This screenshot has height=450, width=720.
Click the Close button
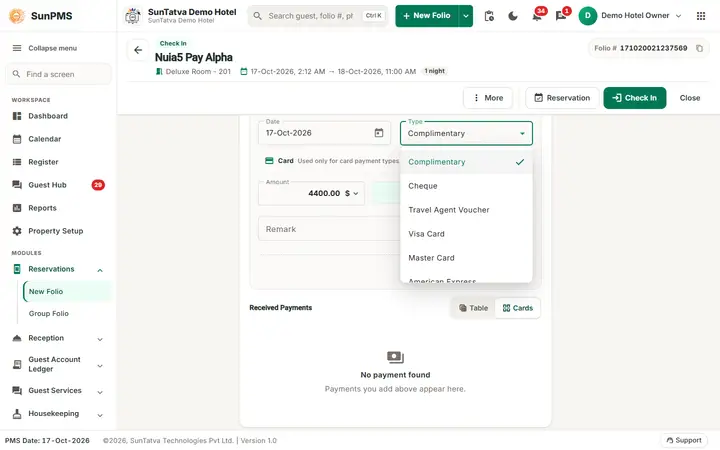point(690,98)
